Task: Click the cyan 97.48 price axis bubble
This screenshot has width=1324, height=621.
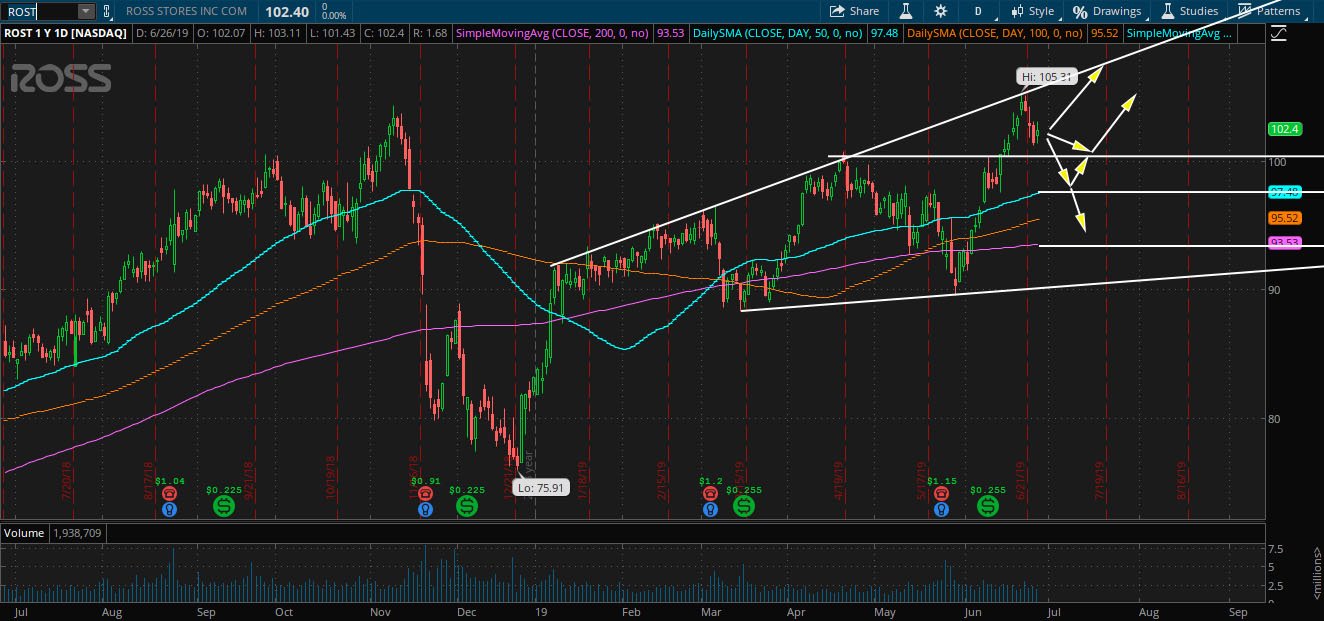Action: click(1284, 191)
